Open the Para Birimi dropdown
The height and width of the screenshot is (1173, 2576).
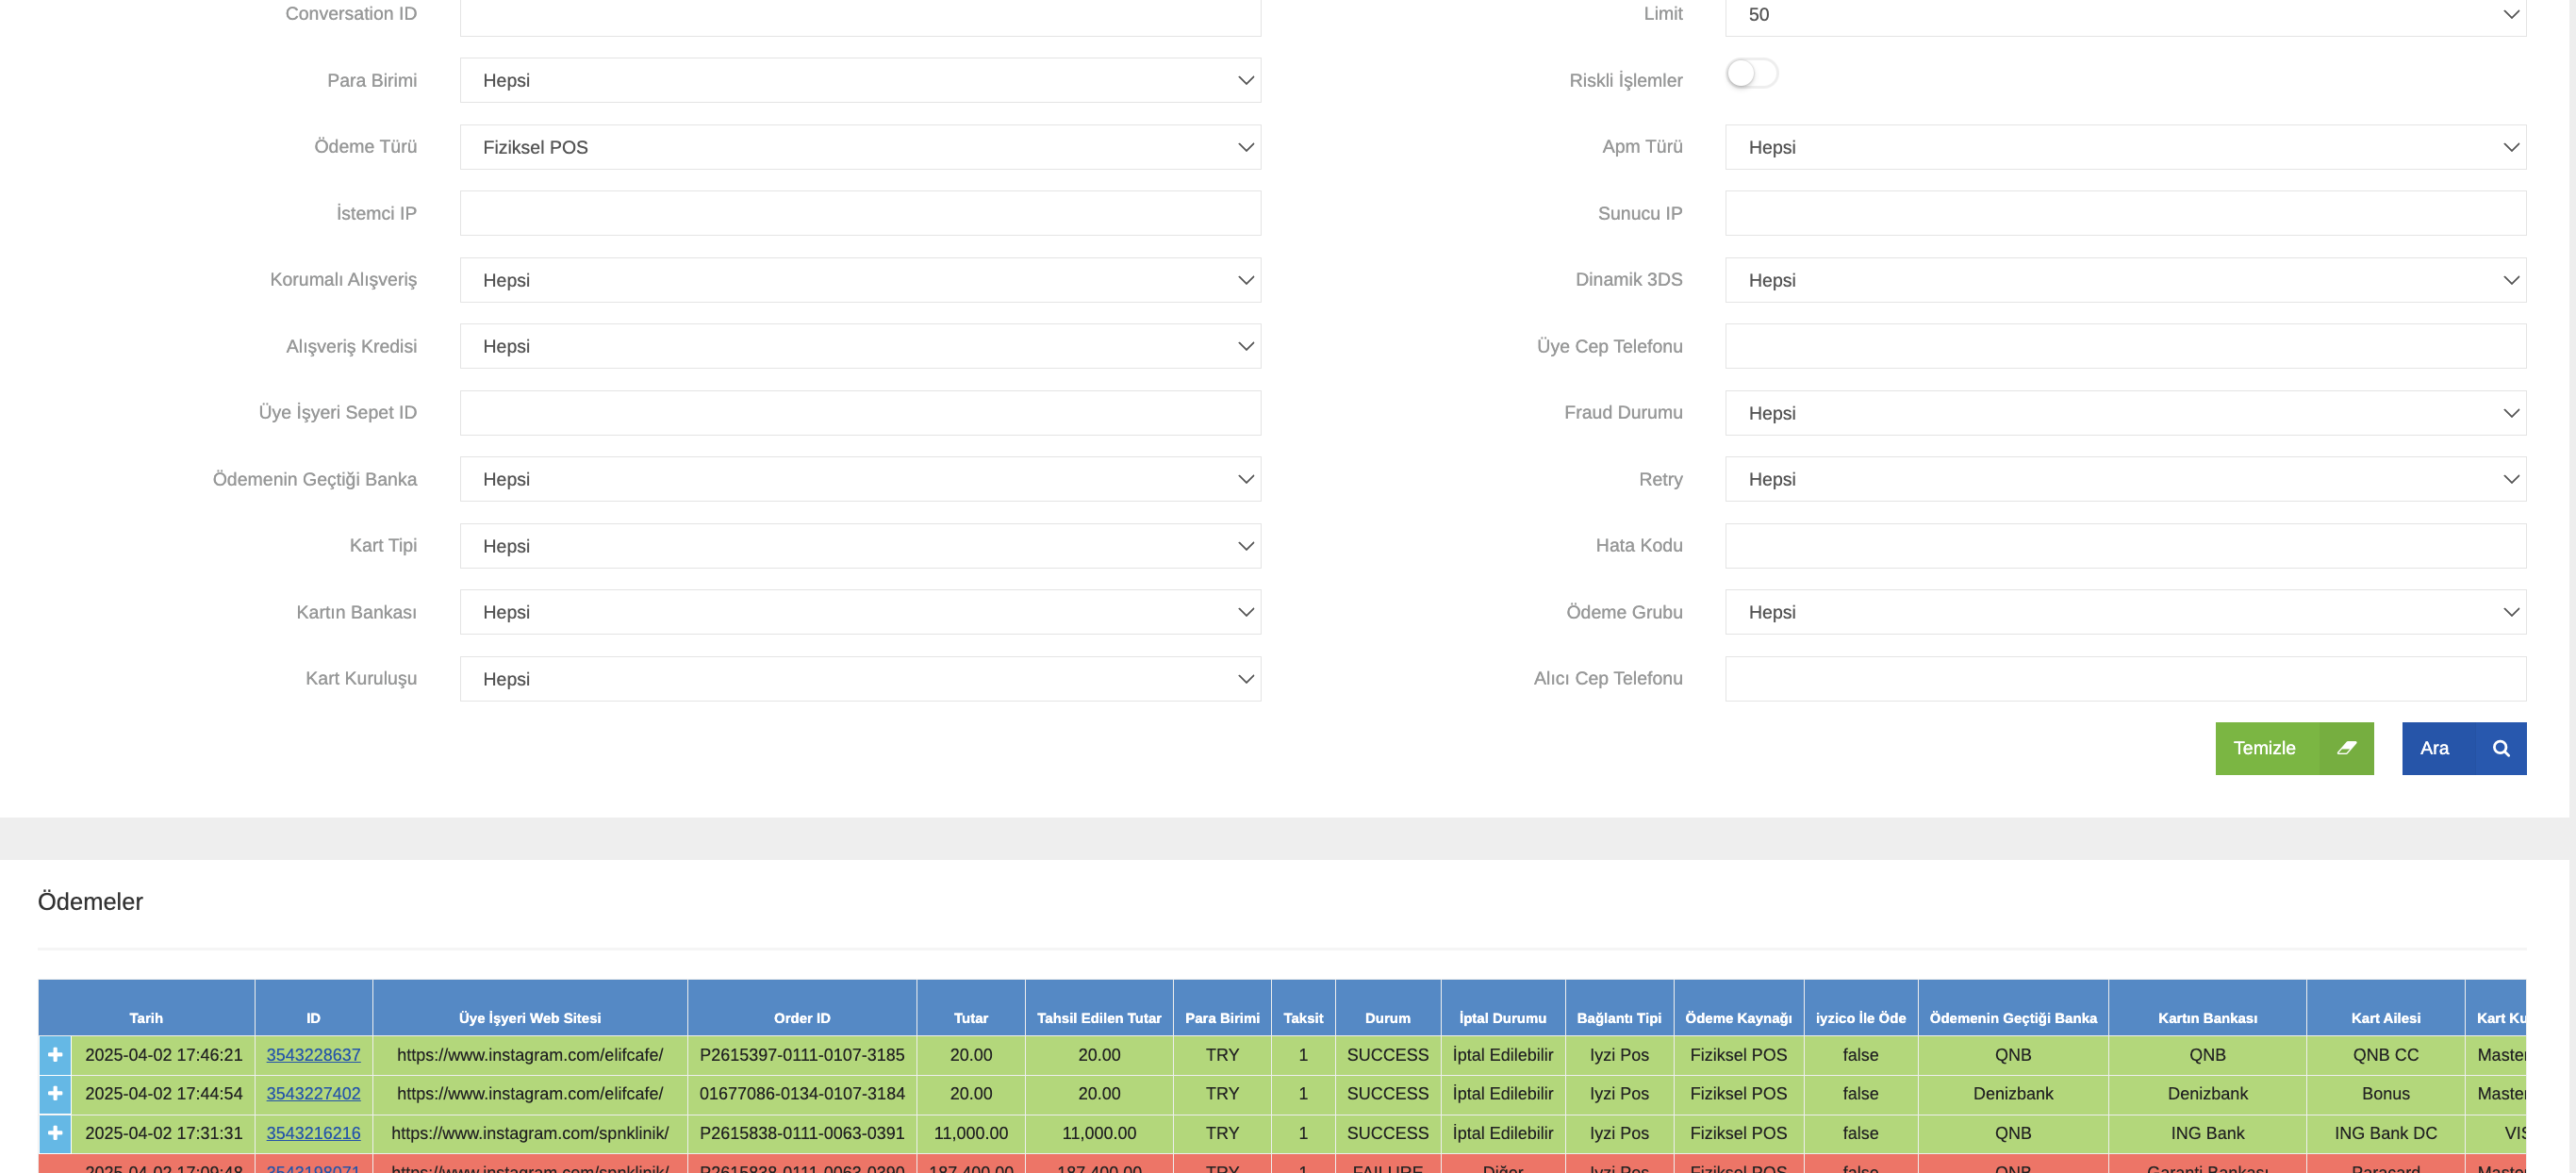point(860,80)
